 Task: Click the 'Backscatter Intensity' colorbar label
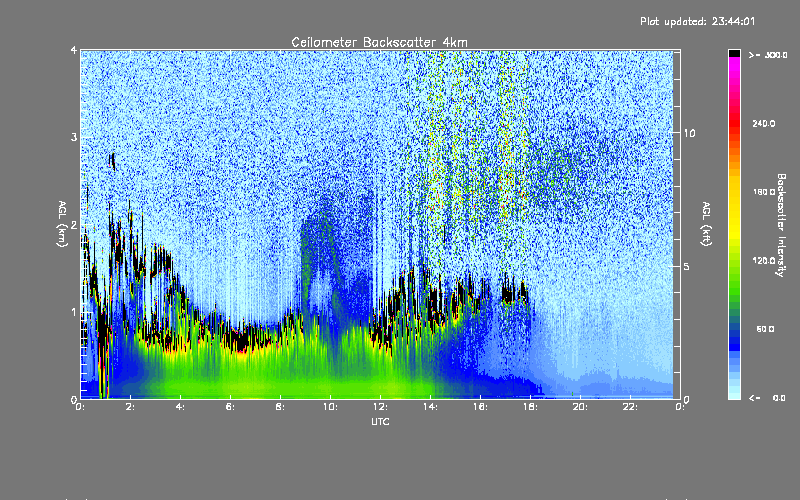[x=781, y=225]
